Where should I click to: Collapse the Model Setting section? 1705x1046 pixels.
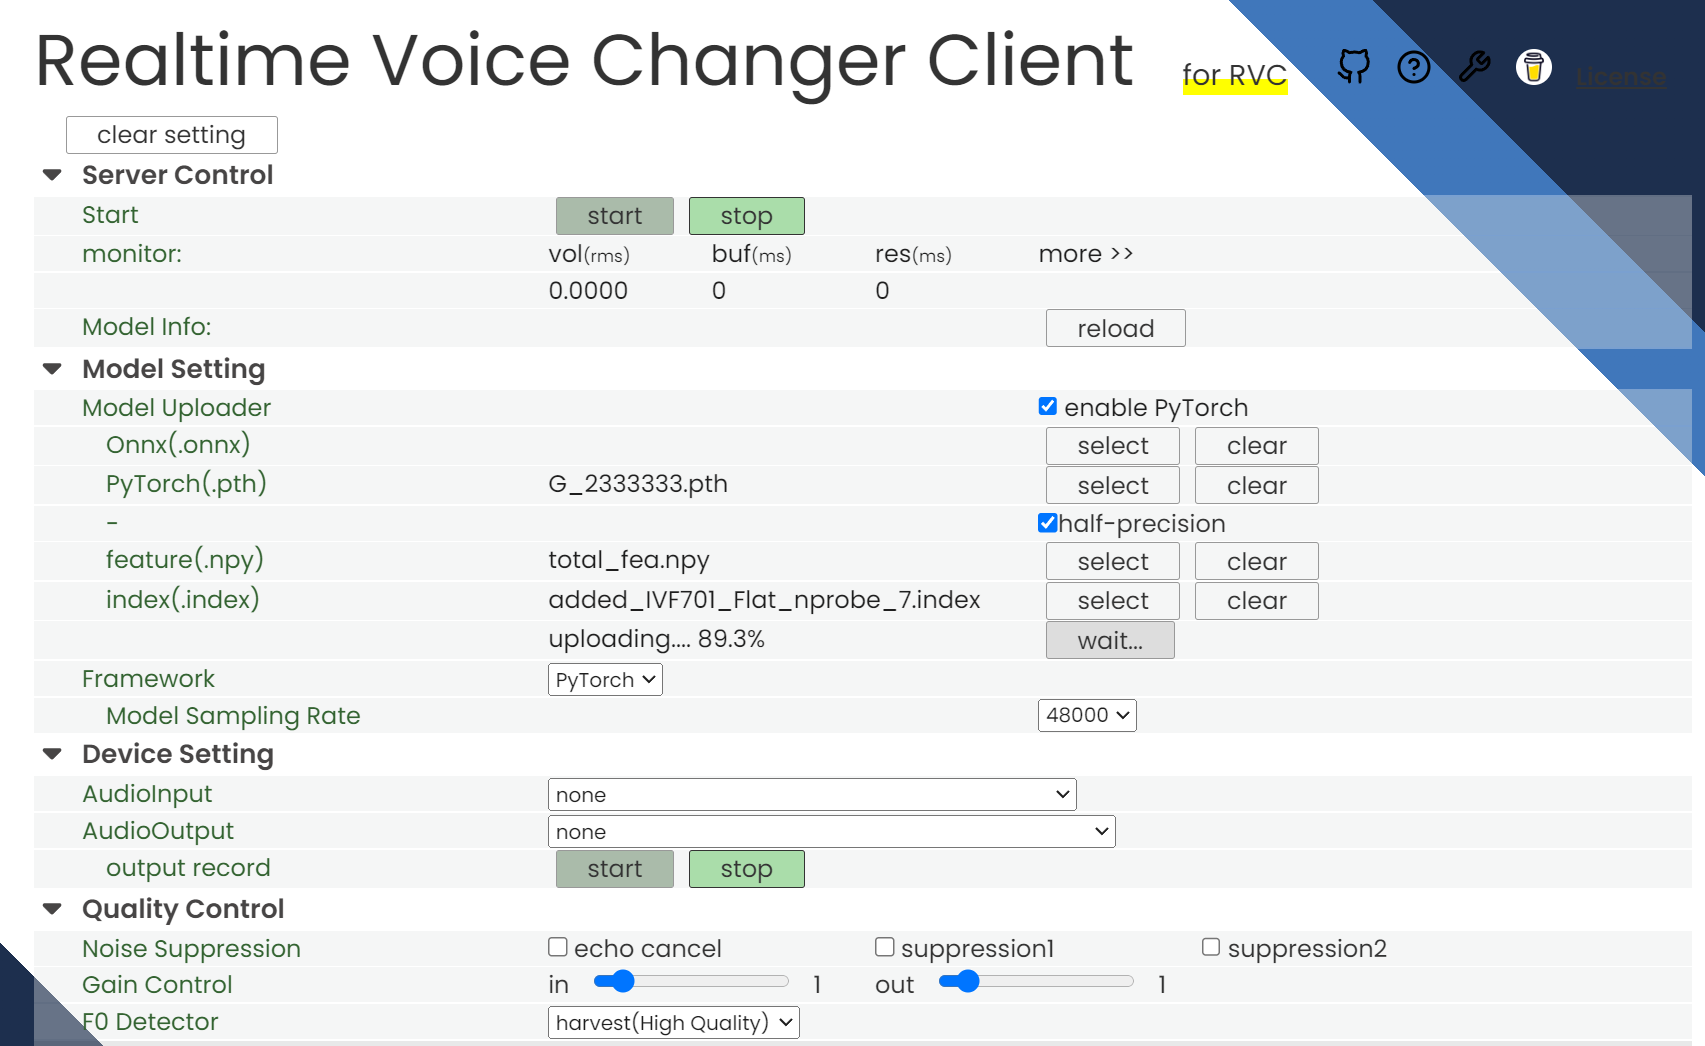[x=53, y=369]
